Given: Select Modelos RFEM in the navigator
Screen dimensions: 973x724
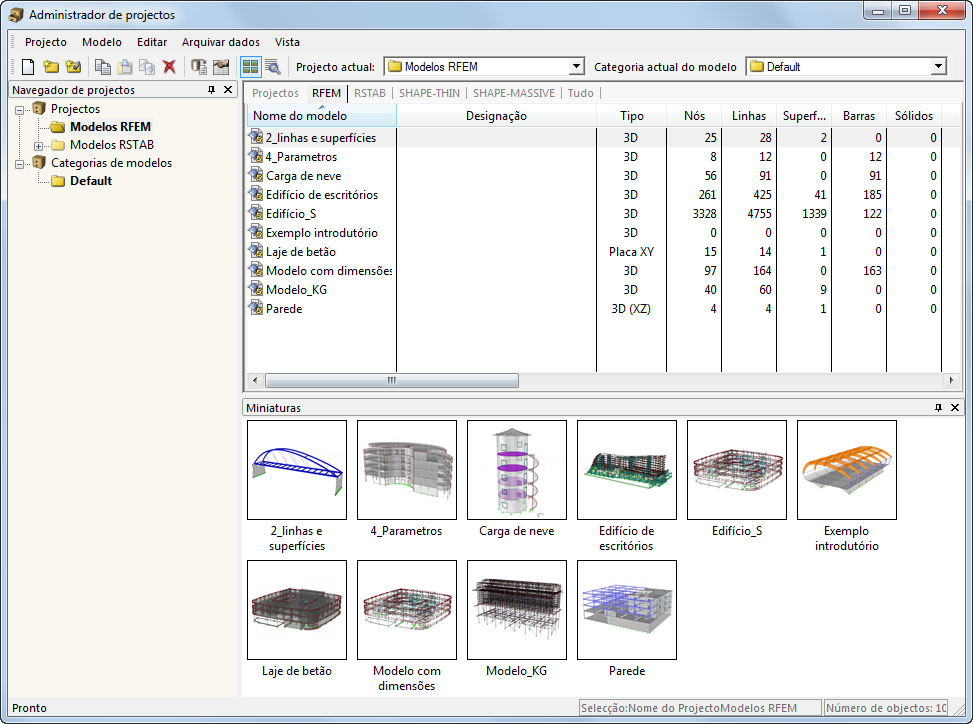Looking at the screenshot, I should [x=110, y=127].
